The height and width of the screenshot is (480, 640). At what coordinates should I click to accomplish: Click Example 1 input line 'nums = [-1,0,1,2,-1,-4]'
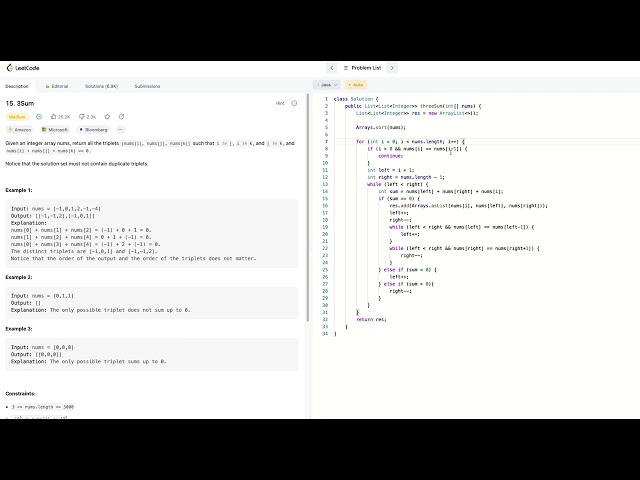coord(66,209)
